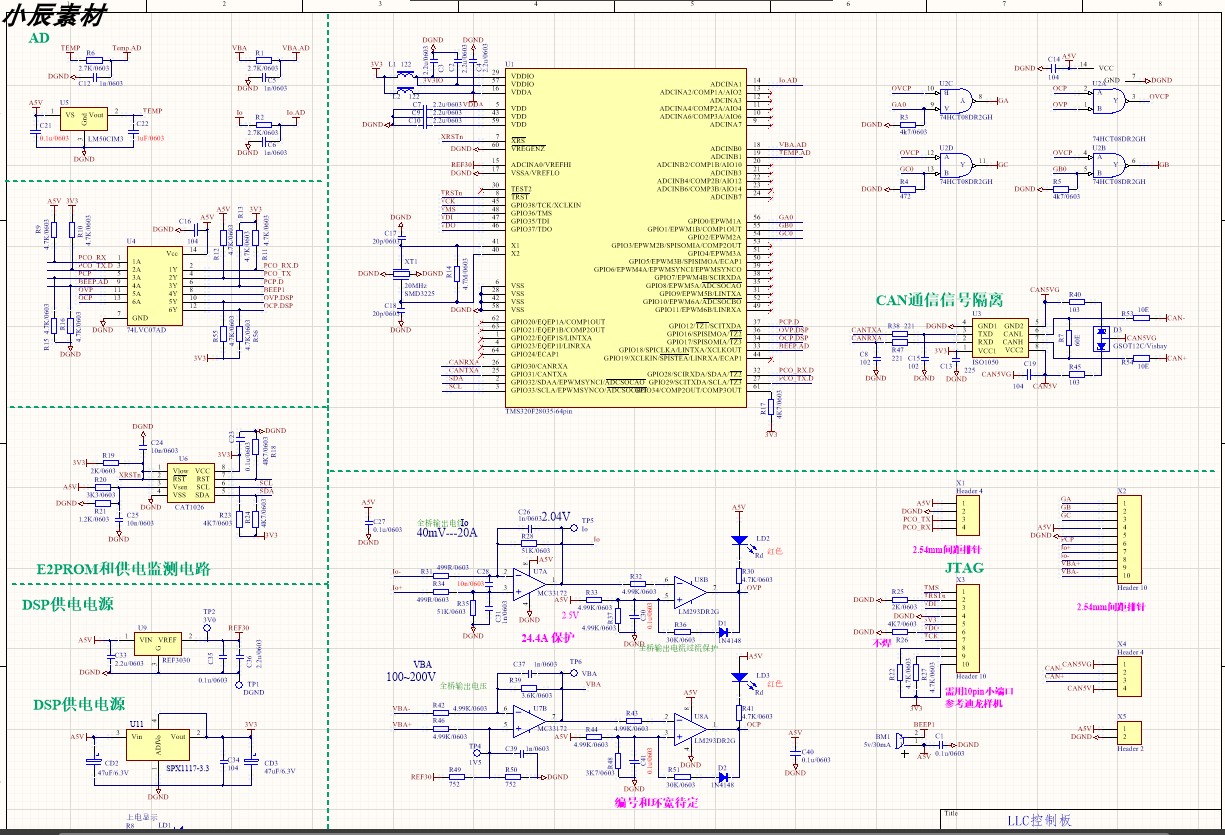Screen dimensions: 1225x835
Task: Select the LLC控制板 title block text
Action: click(x=1040, y=820)
